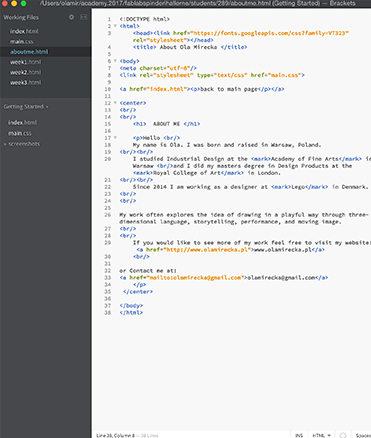The width and height of the screenshot is (371, 438).
Task: Click the closing center tag
Action: click(138, 292)
